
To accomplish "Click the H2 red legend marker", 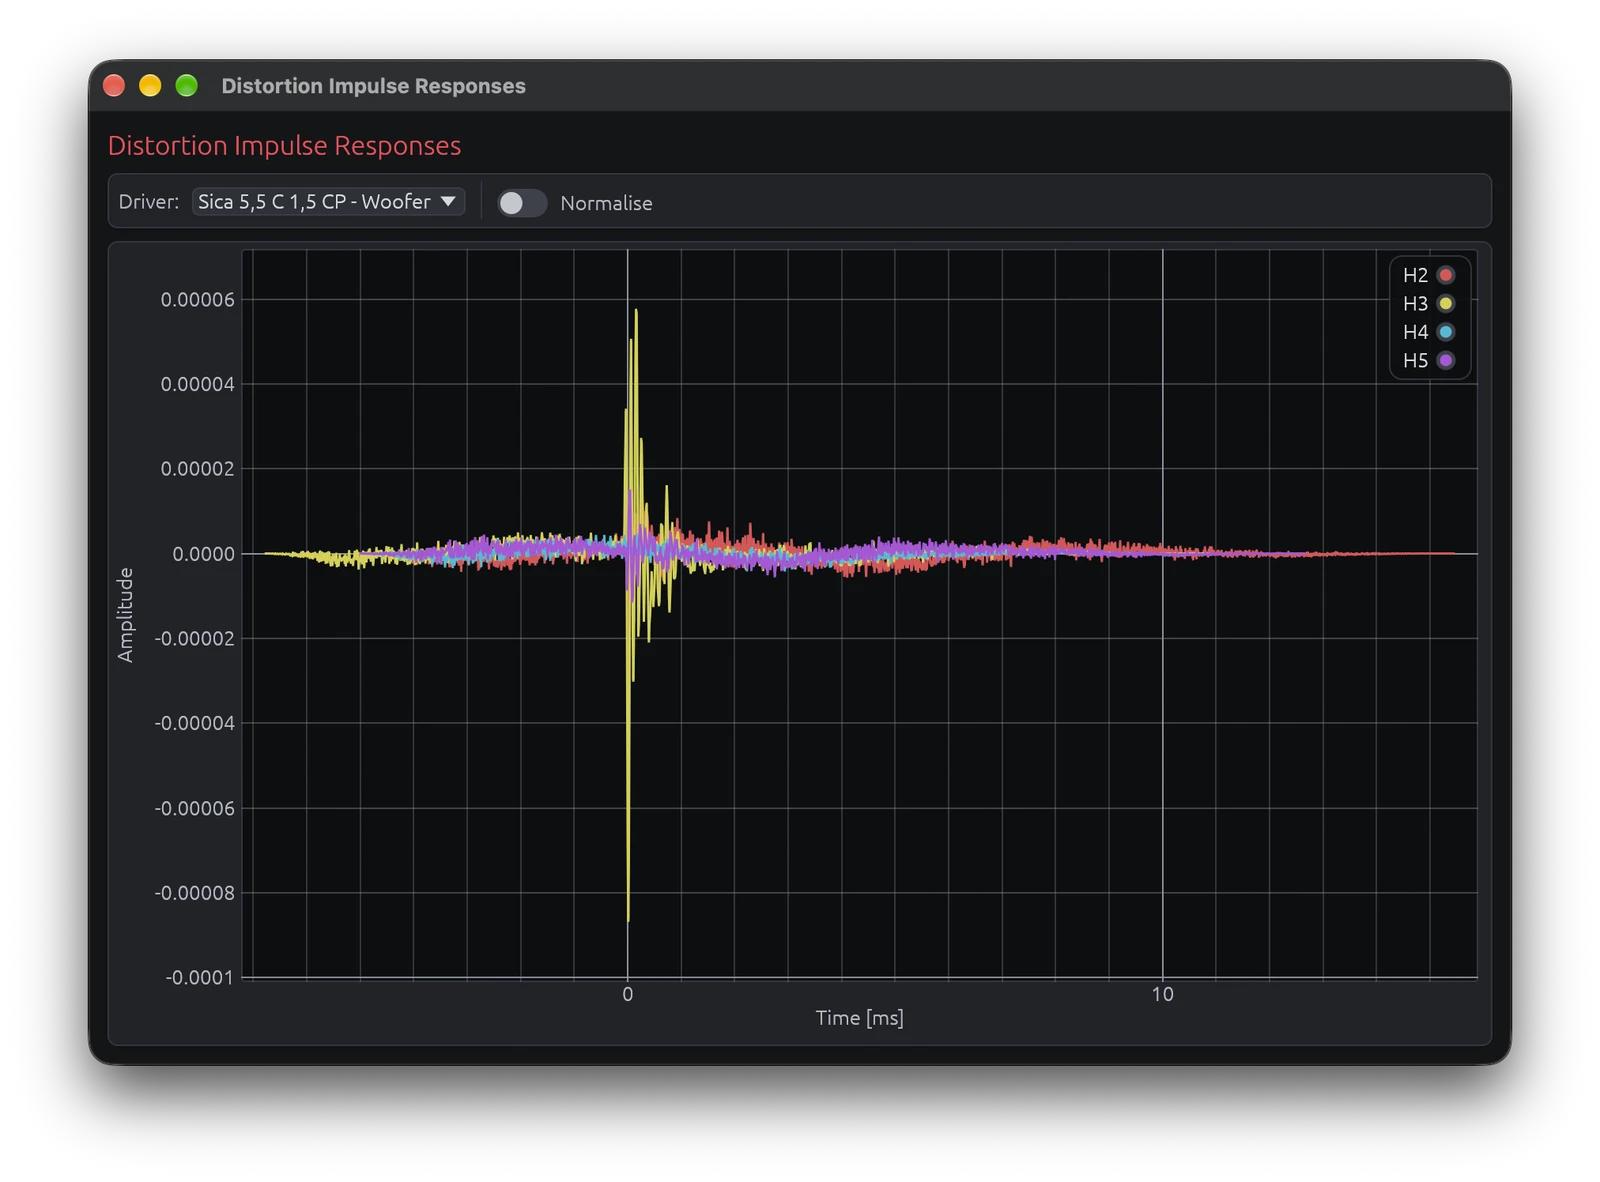I will tap(1445, 275).
